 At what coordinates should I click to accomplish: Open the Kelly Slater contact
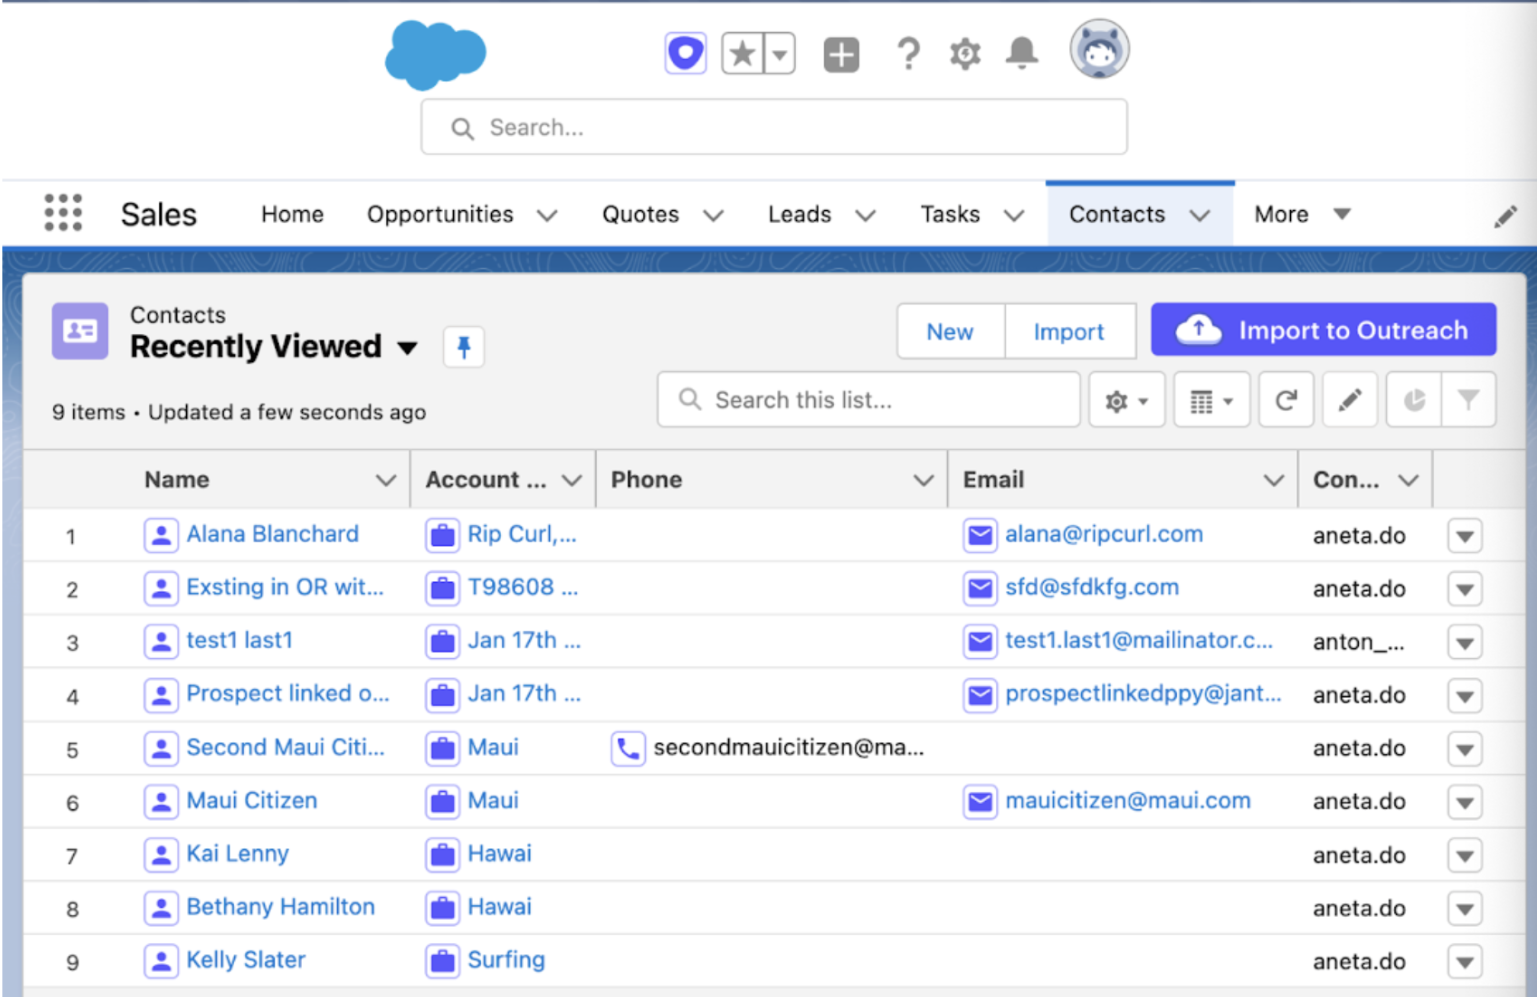click(246, 959)
